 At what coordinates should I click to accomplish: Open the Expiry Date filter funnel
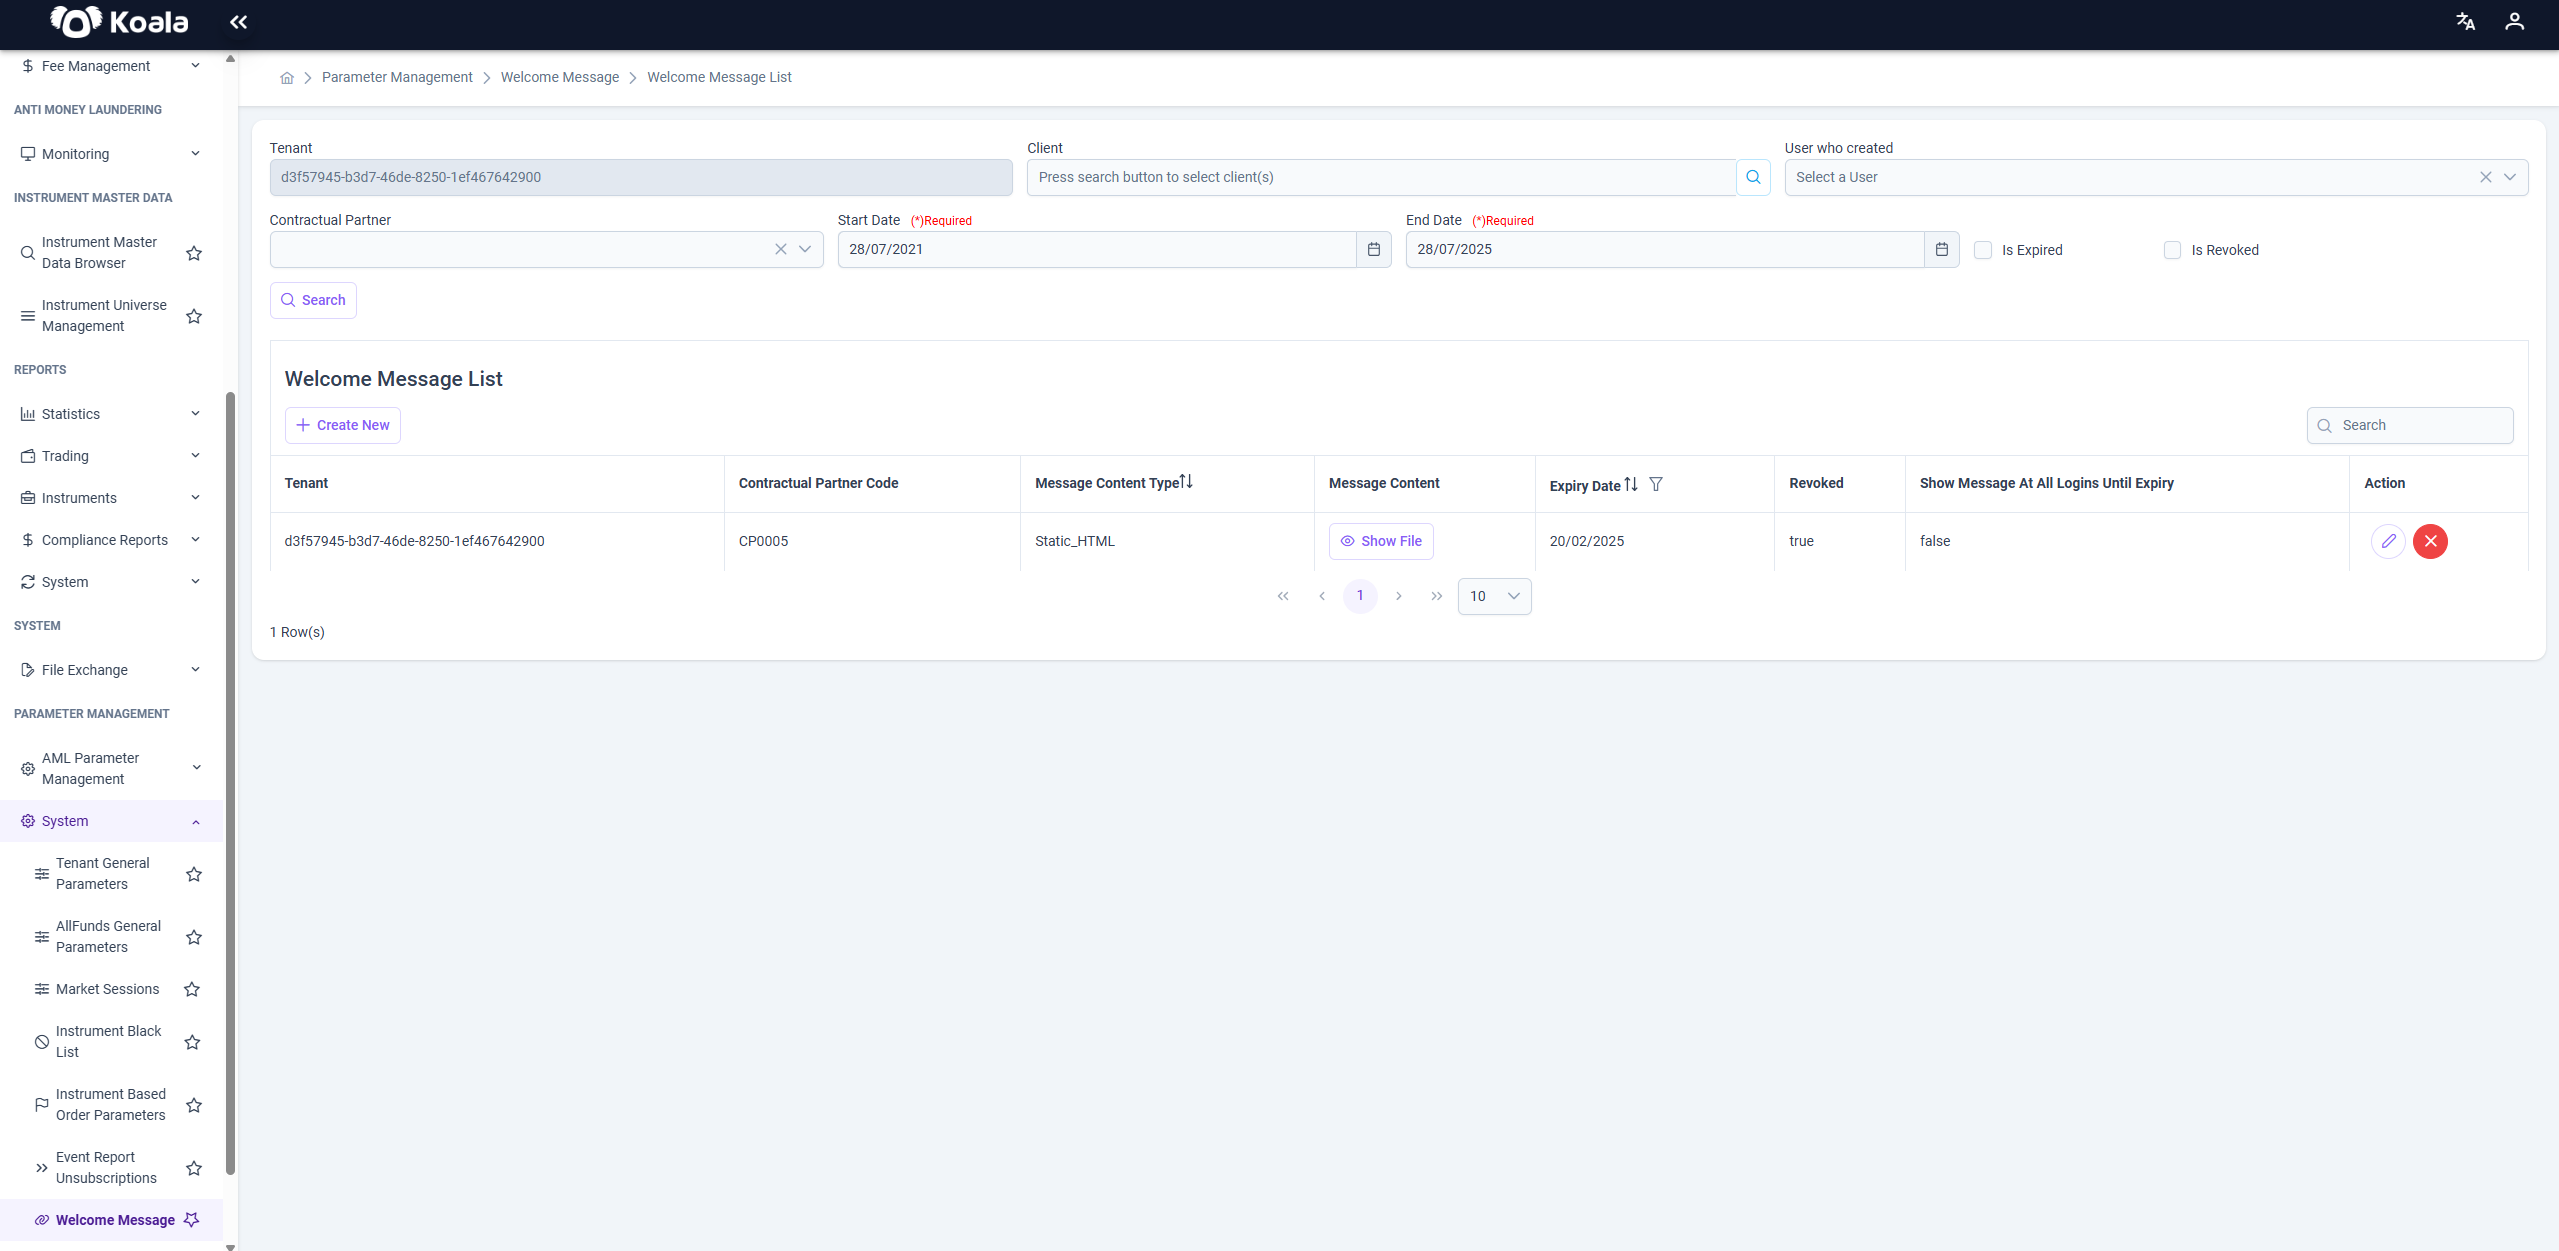(1656, 484)
